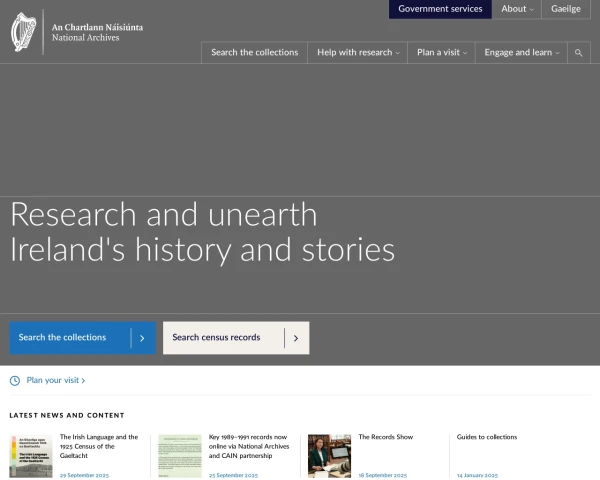Open the Irish Language and 1926 Census article
This screenshot has width=600, height=480.
(99, 445)
